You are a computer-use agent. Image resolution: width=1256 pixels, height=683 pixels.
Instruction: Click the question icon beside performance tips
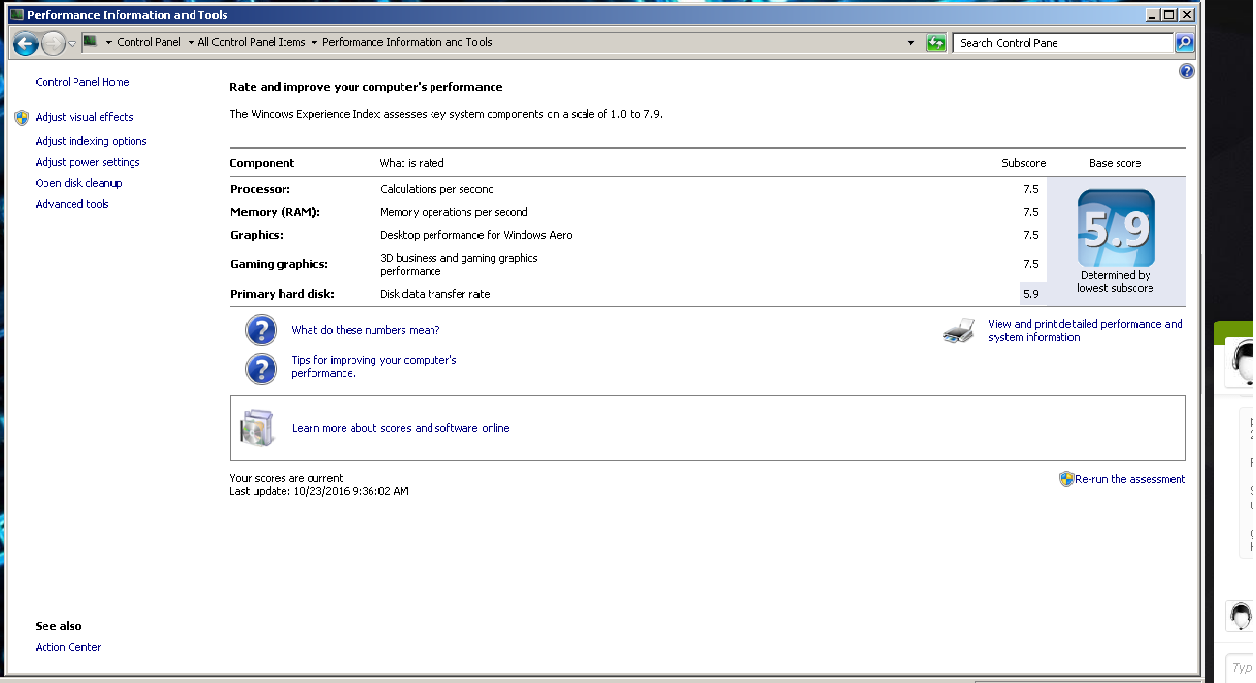261,368
